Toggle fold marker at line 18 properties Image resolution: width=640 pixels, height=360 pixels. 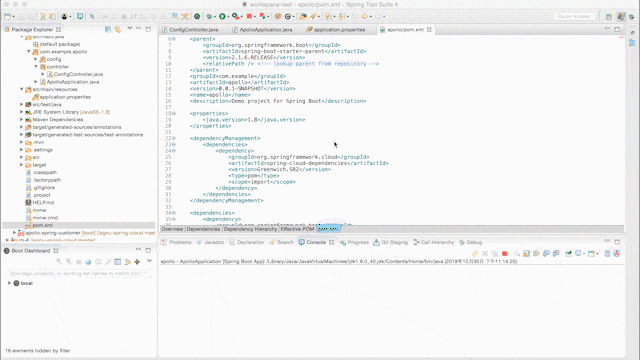pos(174,113)
